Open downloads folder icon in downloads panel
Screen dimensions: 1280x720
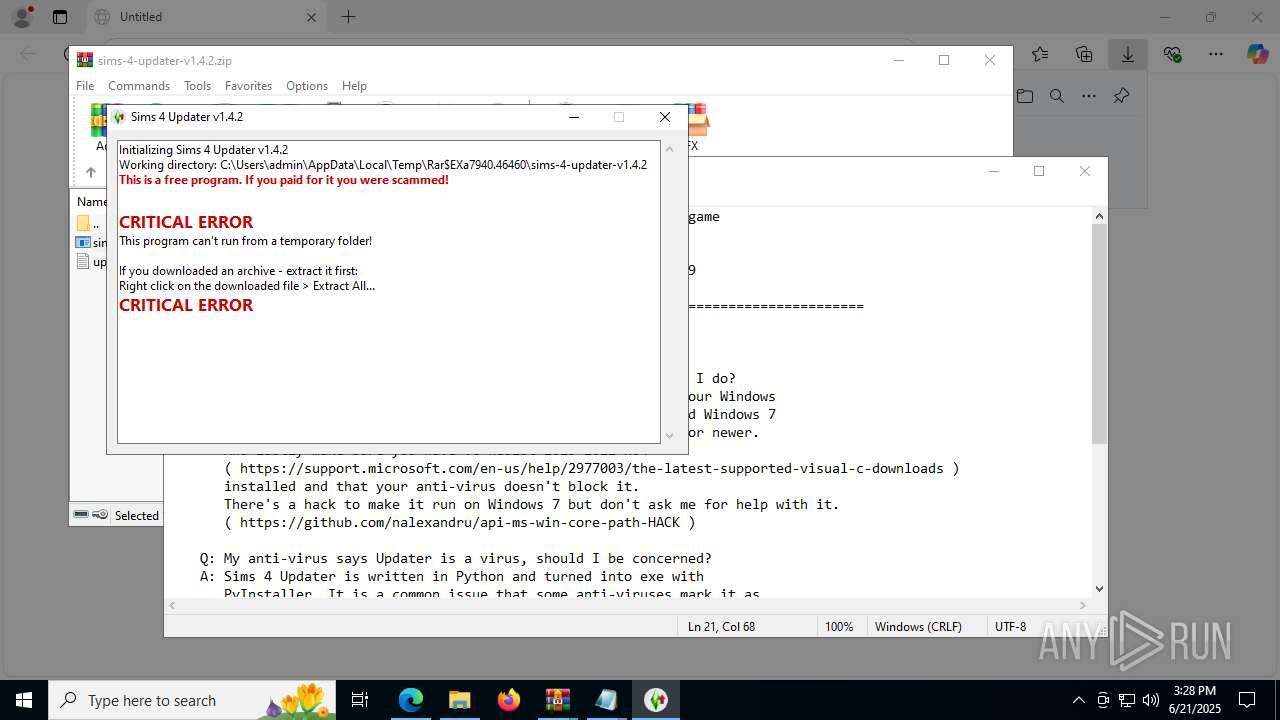point(1025,96)
